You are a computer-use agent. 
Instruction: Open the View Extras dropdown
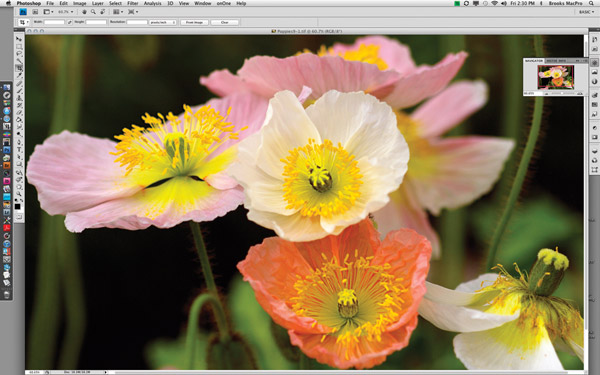point(48,12)
